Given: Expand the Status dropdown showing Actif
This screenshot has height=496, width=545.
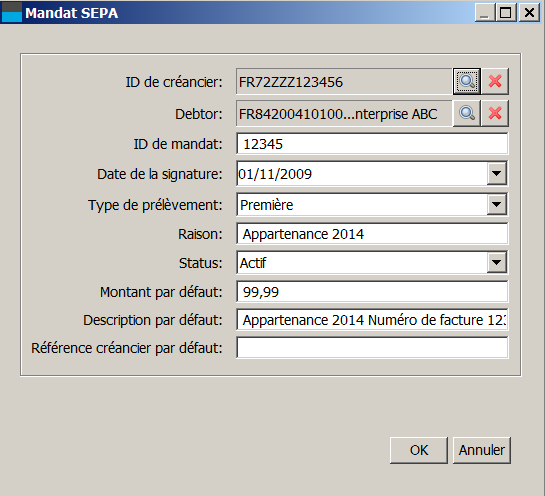Looking at the screenshot, I should tap(496, 262).
